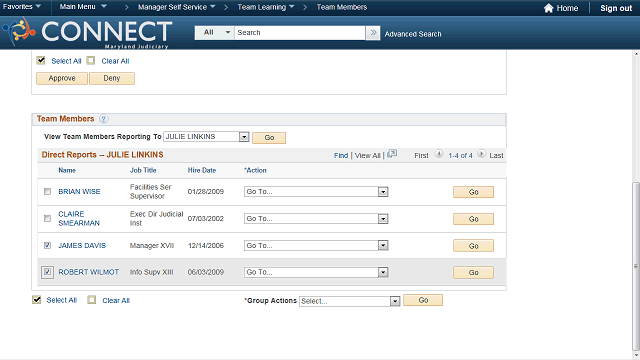The height and width of the screenshot is (360, 640).
Task: Open Team Members help question-mark icon
Action: coord(104,119)
